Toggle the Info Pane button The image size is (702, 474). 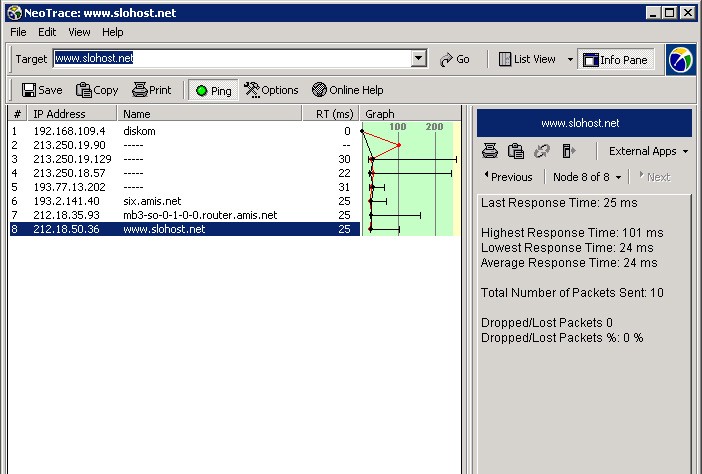(616, 60)
